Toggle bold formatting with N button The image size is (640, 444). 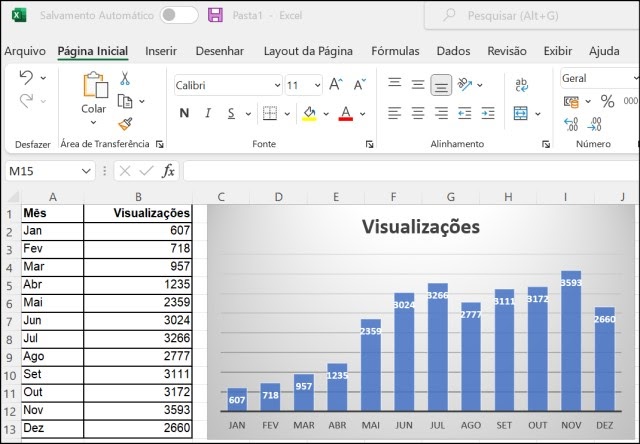point(184,113)
